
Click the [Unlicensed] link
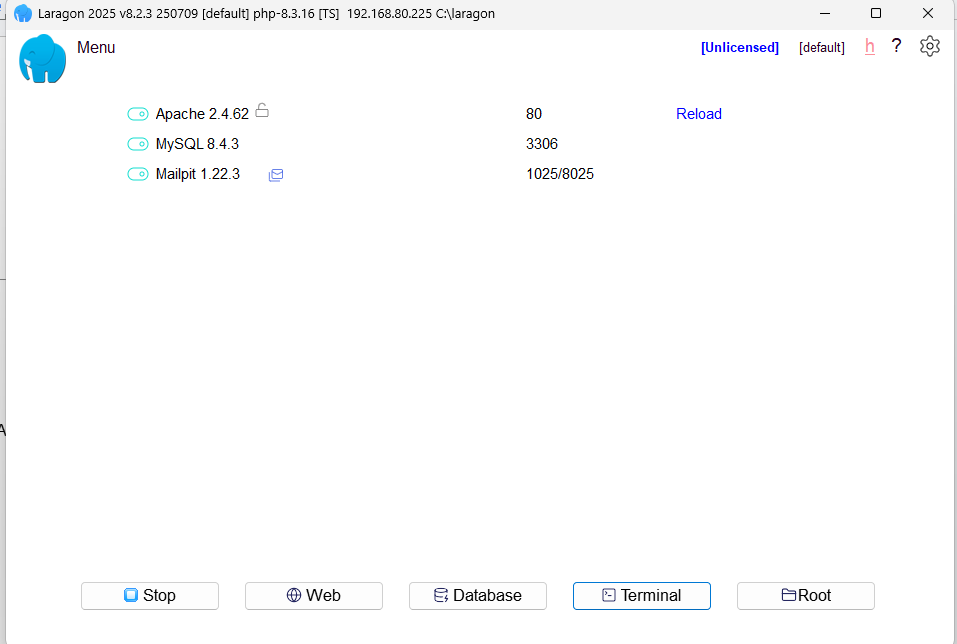pos(739,48)
